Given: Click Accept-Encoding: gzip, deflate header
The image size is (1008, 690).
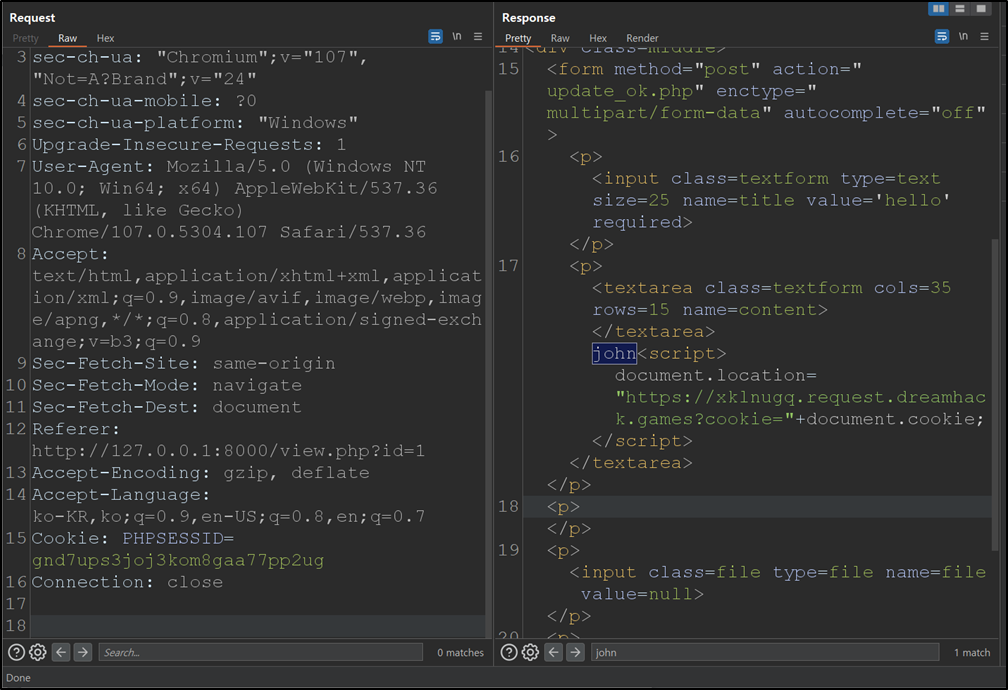Looking at the screenshot, I should tap(201, 473).
